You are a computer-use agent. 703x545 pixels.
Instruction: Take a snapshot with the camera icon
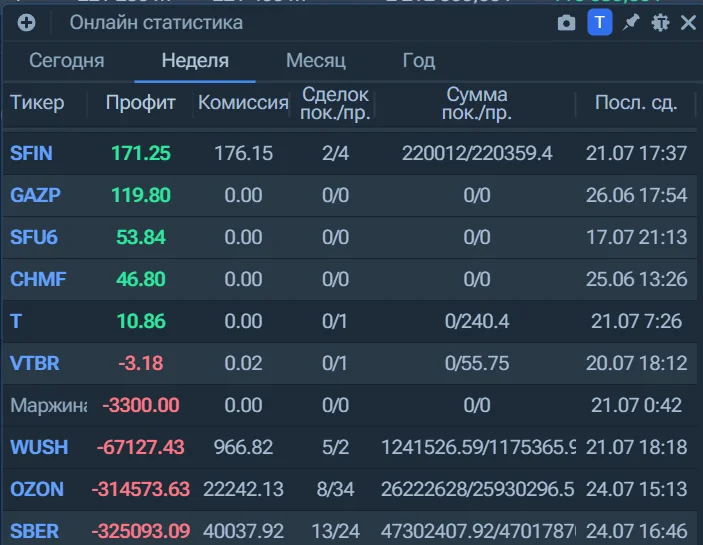tap(566, 22)
